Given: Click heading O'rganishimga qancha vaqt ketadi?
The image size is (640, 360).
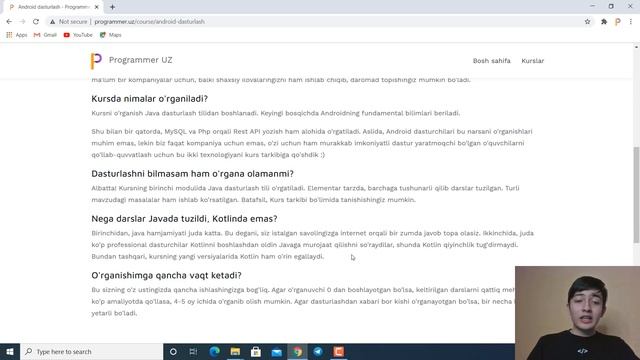Looking at the screenshot, I should point(167,276).
